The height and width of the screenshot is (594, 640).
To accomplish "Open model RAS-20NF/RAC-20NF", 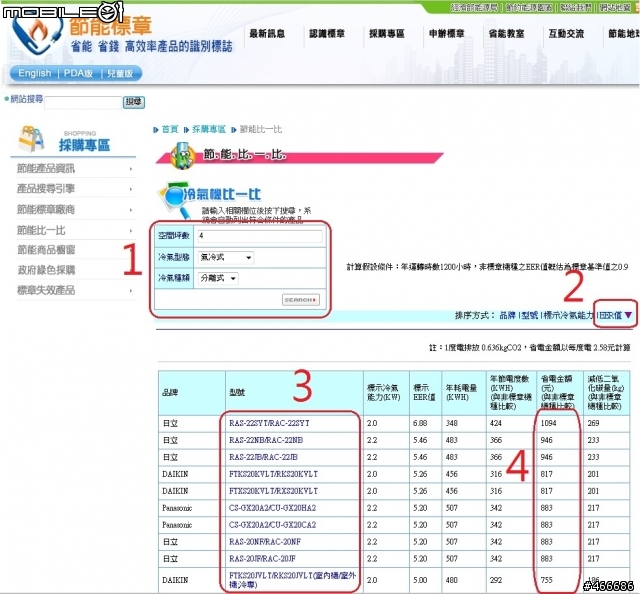I will [x=265, y=542].
